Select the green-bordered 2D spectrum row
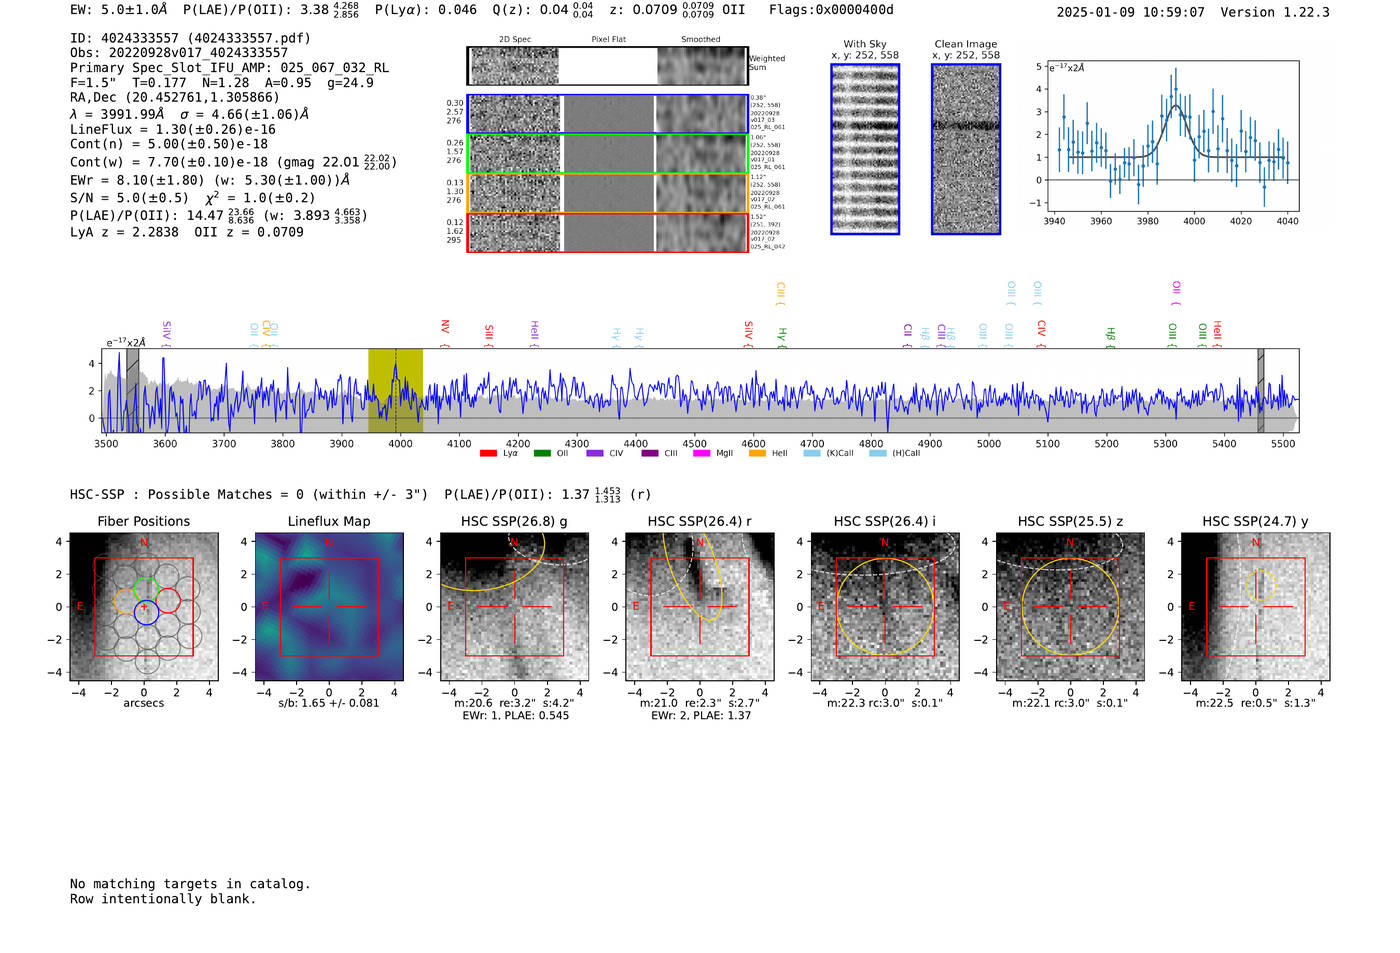 tap(608, 153)
